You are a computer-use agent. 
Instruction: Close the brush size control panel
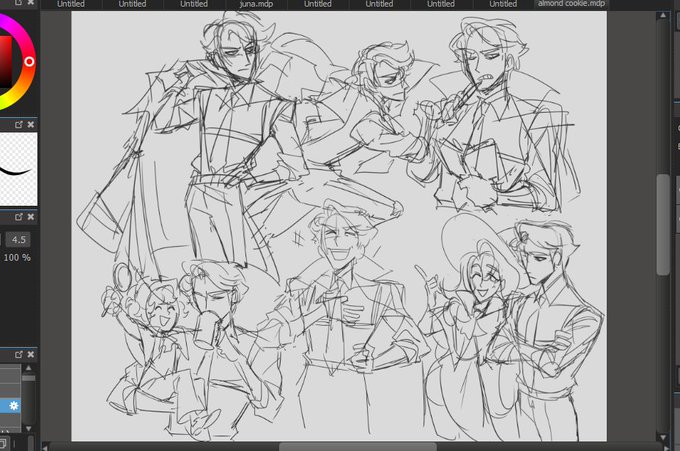tap(31, 217)
